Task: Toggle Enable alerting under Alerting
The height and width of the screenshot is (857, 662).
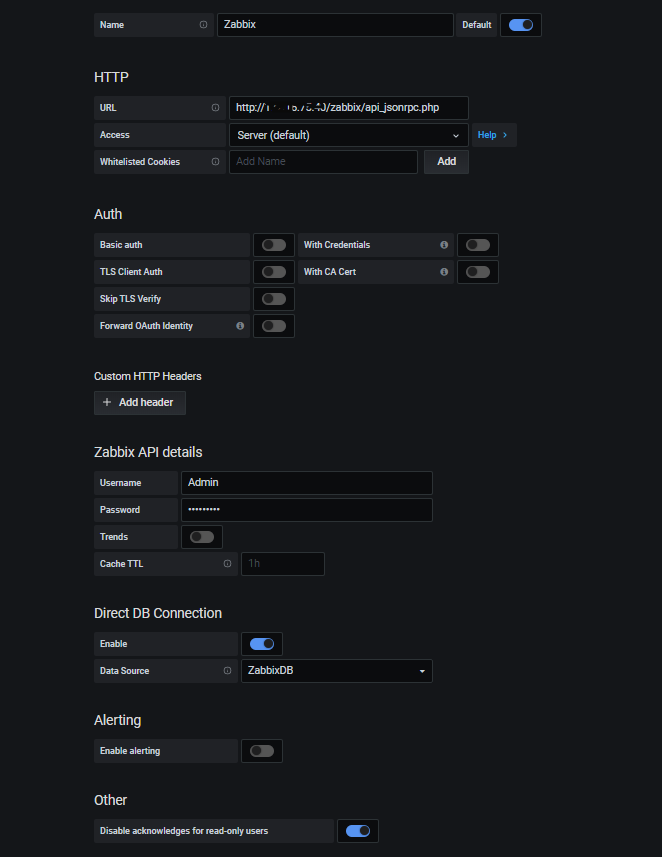Action: [x=261, y=750]
